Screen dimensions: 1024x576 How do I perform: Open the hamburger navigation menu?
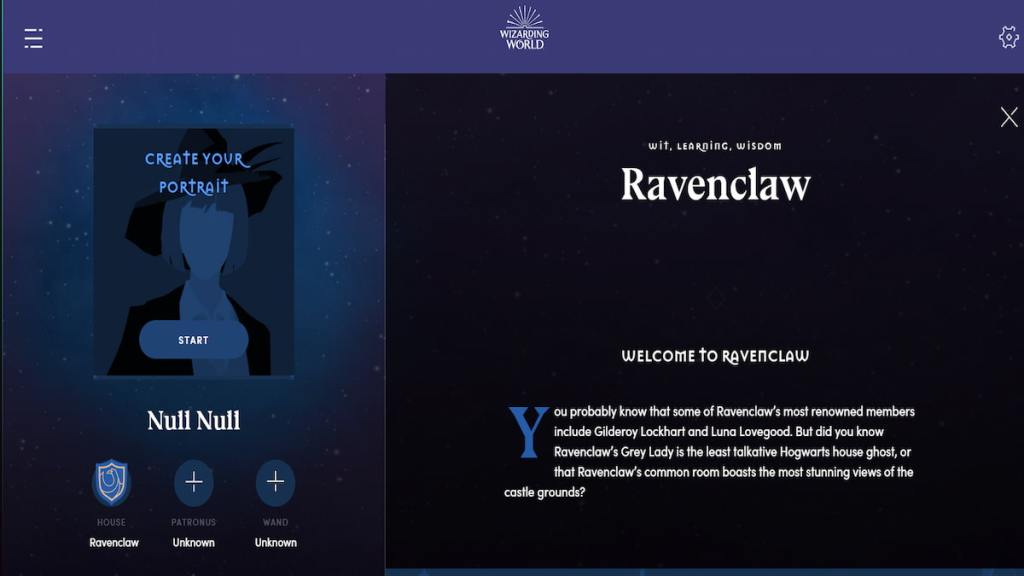(33, 38)
